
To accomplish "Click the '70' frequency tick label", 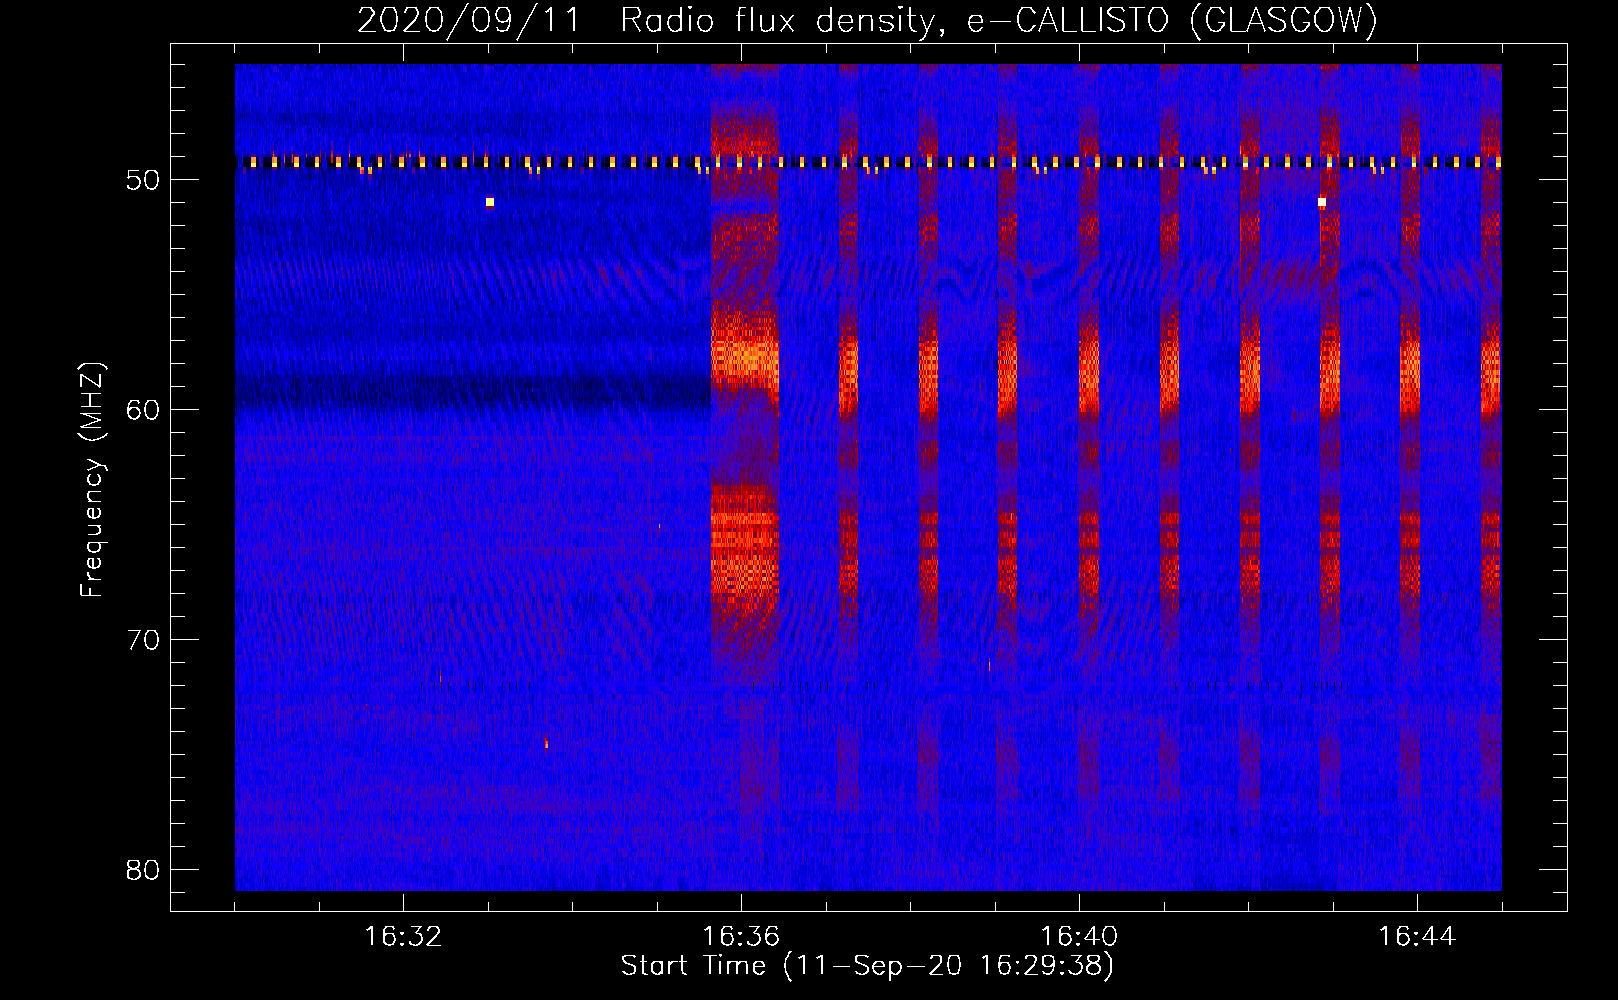I will pyautogui.click(x=144, y=639).
